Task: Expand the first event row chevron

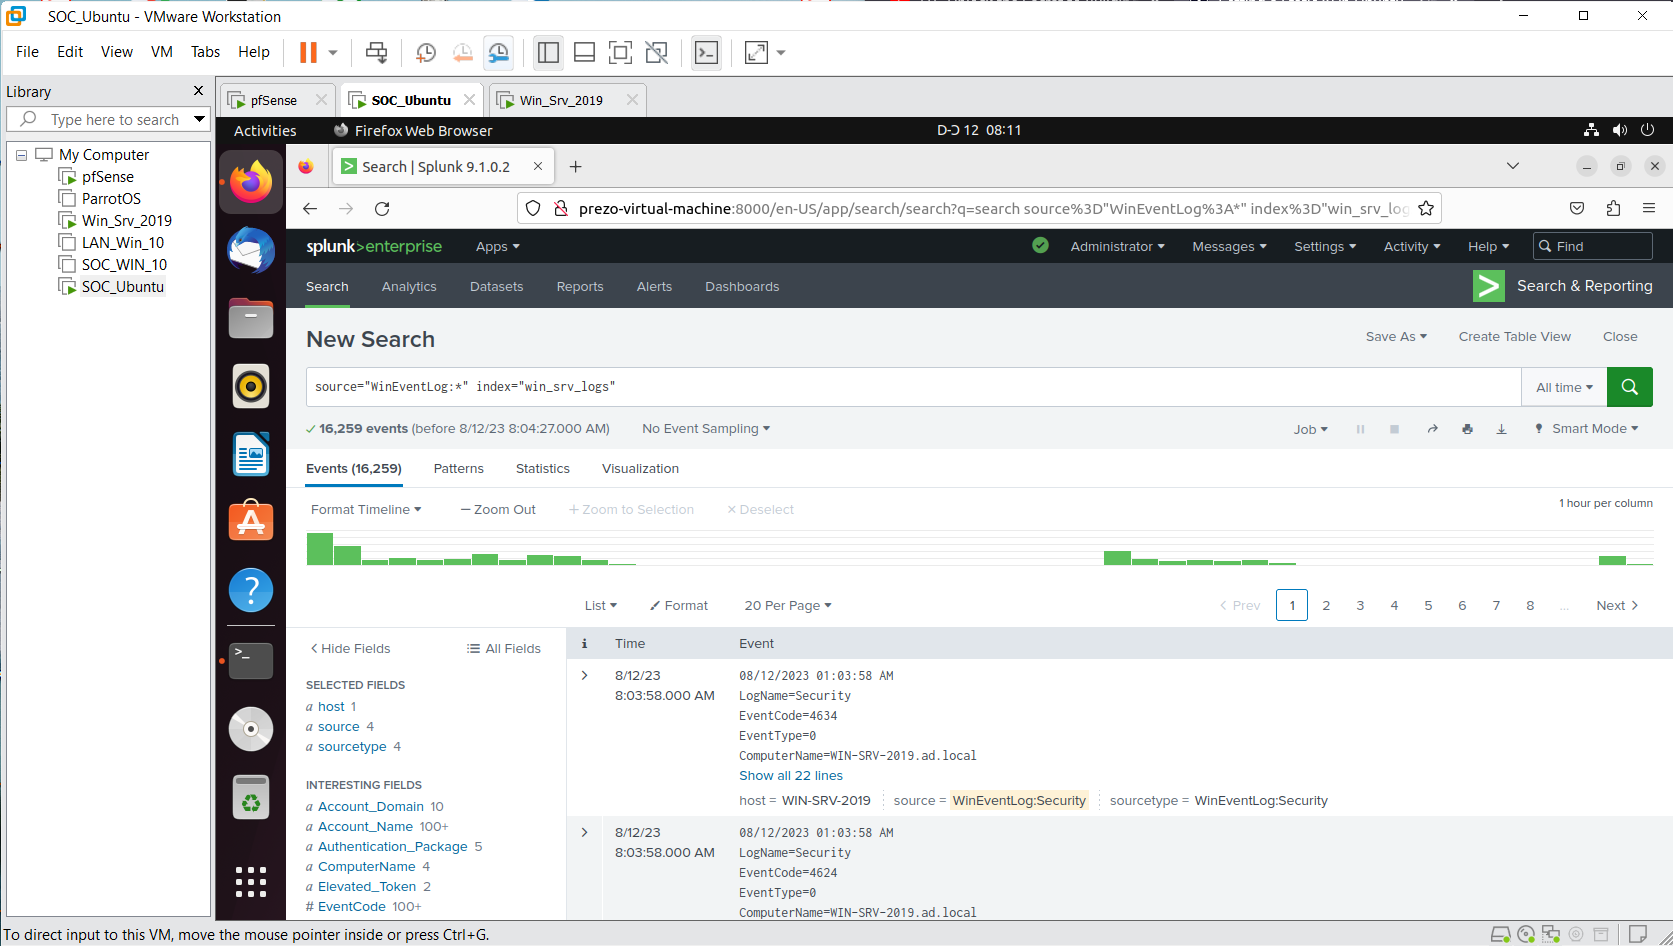Action: pyautogui.click(x=585, y=676)
